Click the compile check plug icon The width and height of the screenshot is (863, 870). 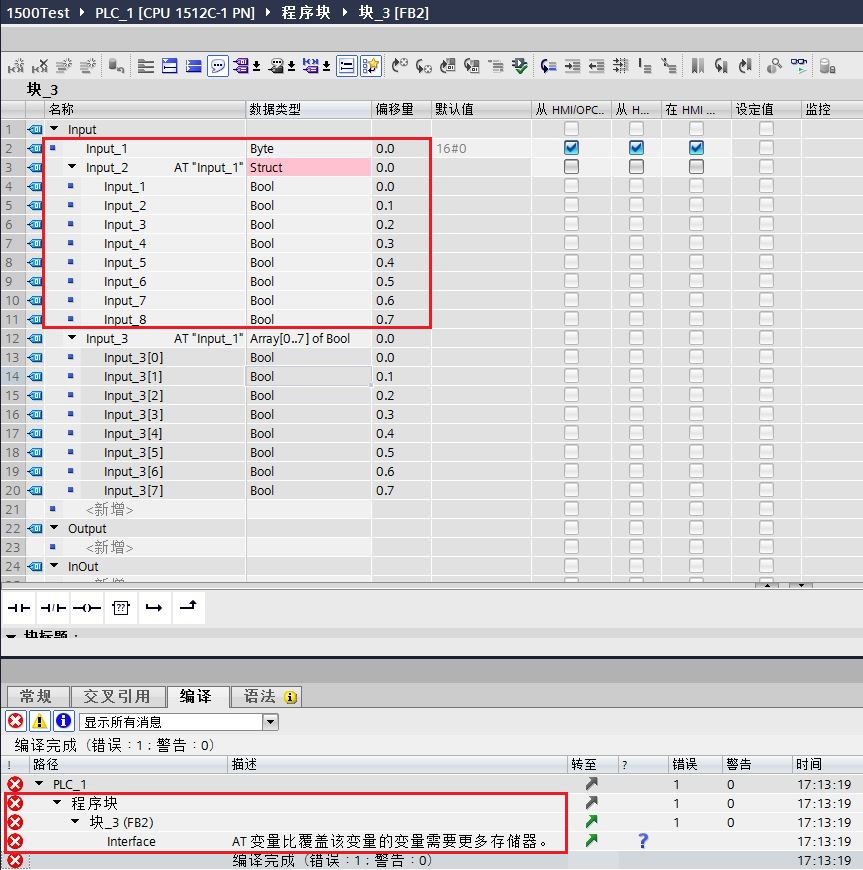520,66
